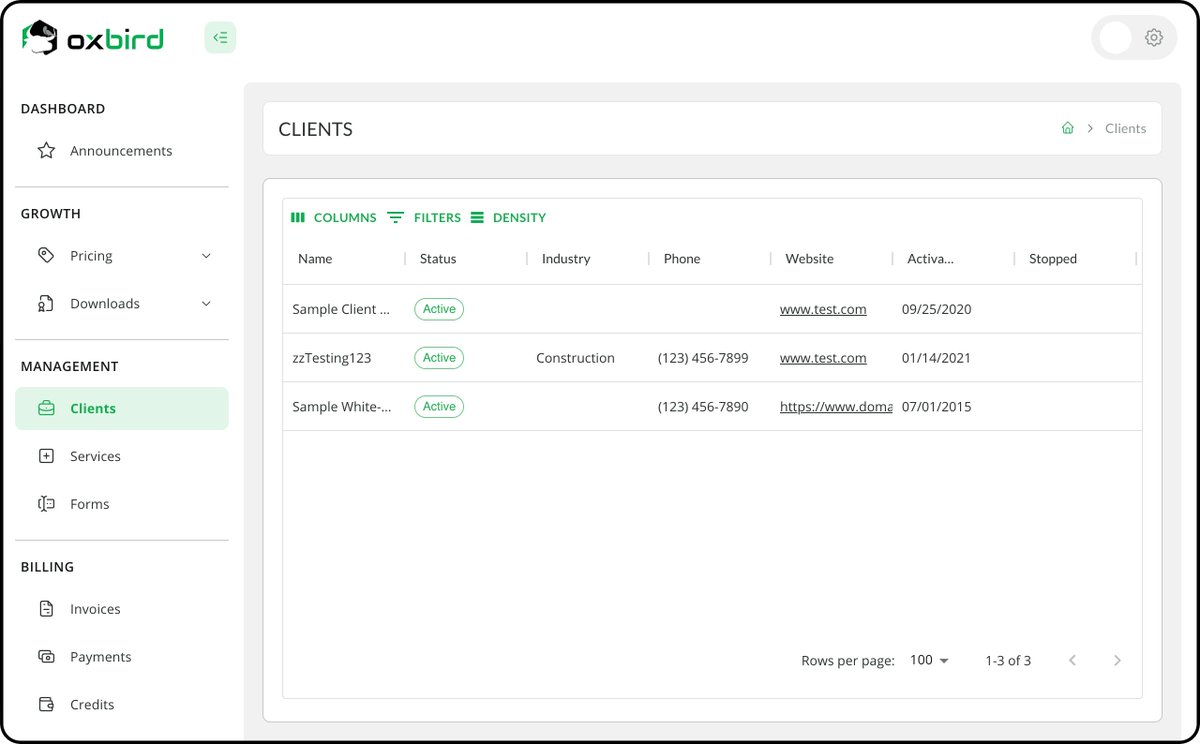The height and width of the screenshot is (744, 1200).
Task: Click Active badge in zzTesting123 row
Action: [x=439, y=358]
